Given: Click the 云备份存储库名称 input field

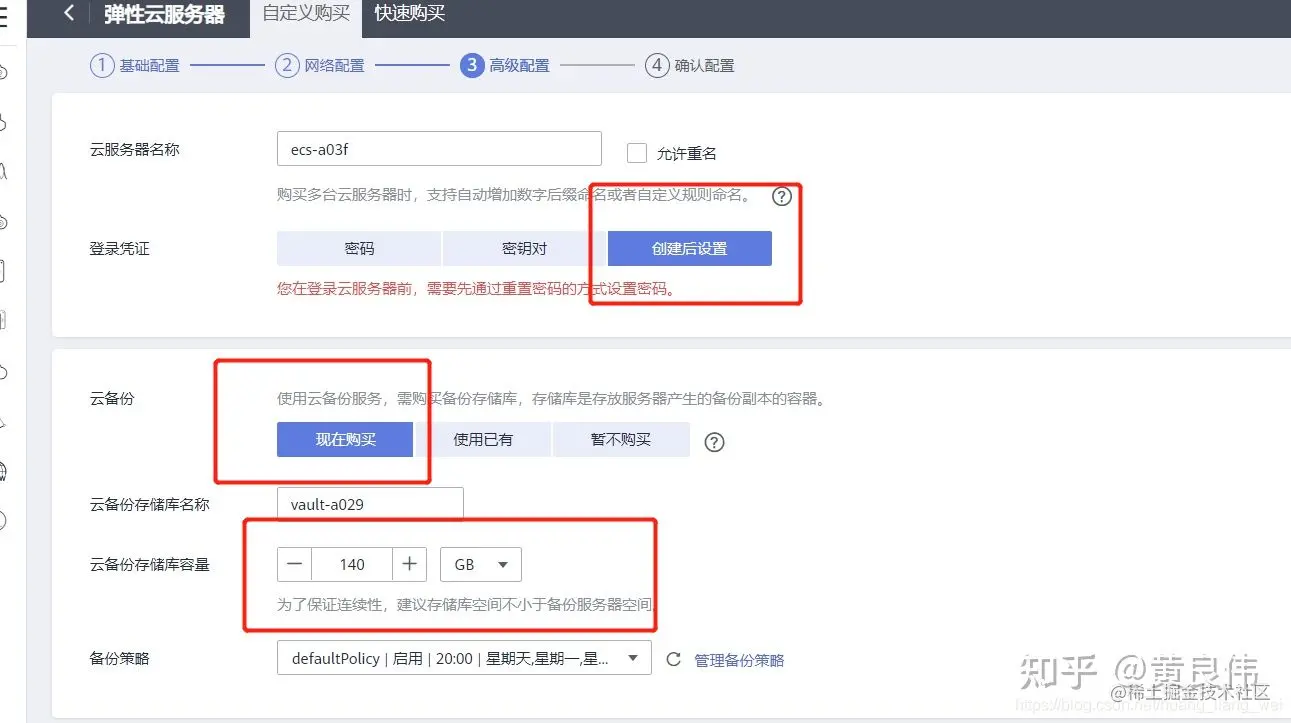Looking at the screenshot, I should coord(370,504).
